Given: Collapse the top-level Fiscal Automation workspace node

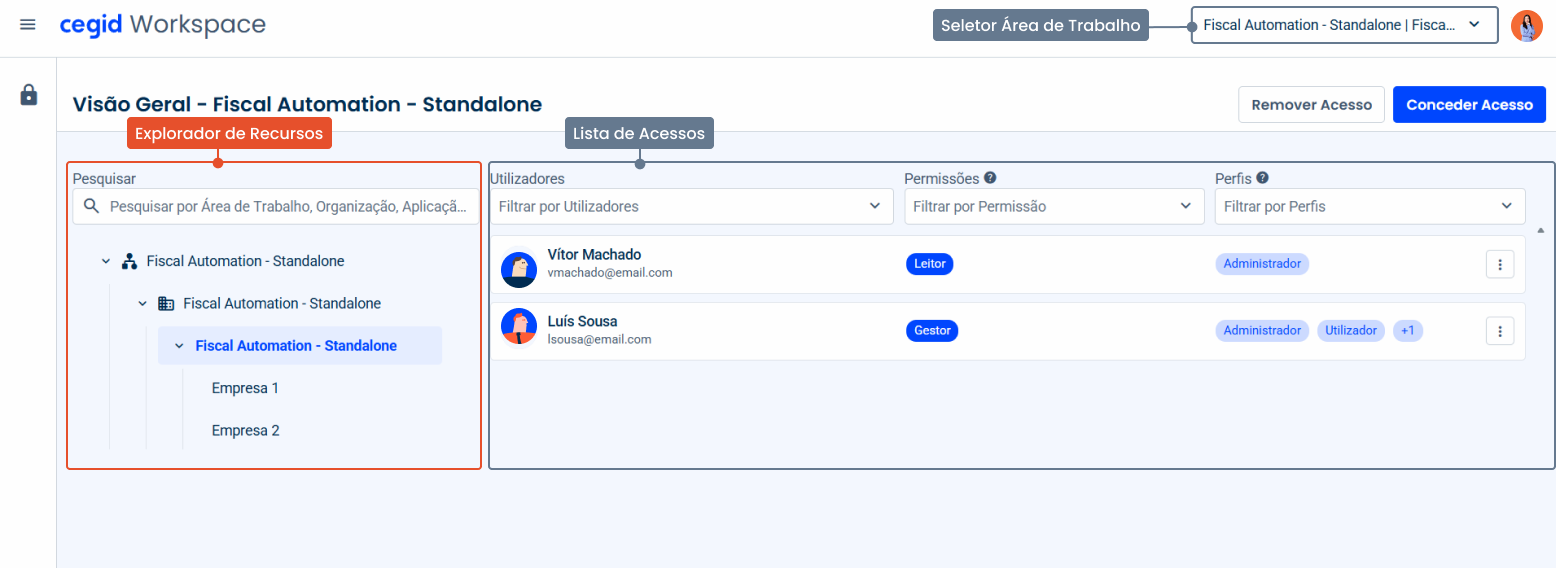Looking at the screenshot, I should (106, 261).
